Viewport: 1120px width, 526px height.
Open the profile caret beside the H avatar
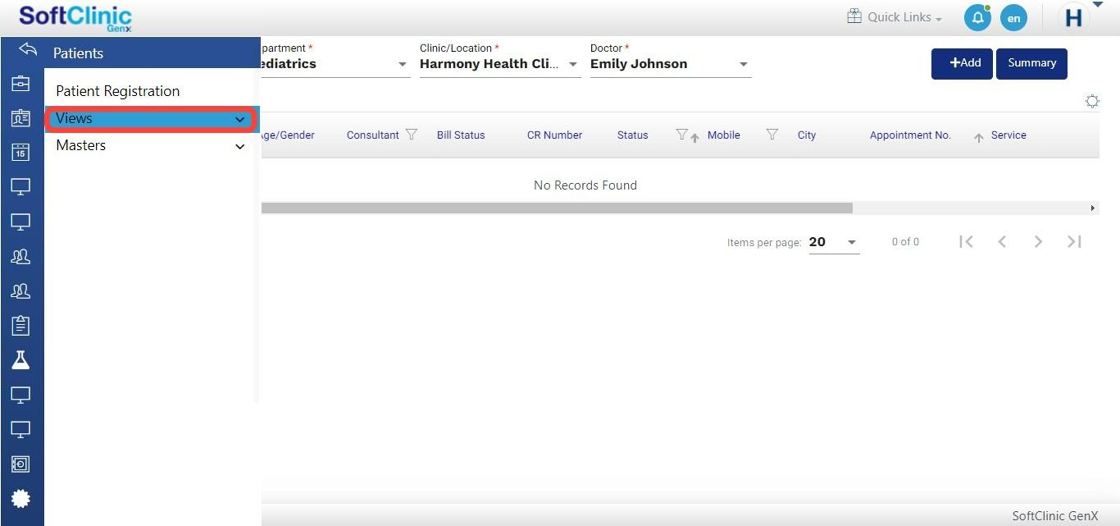[x=1097, y=6]
